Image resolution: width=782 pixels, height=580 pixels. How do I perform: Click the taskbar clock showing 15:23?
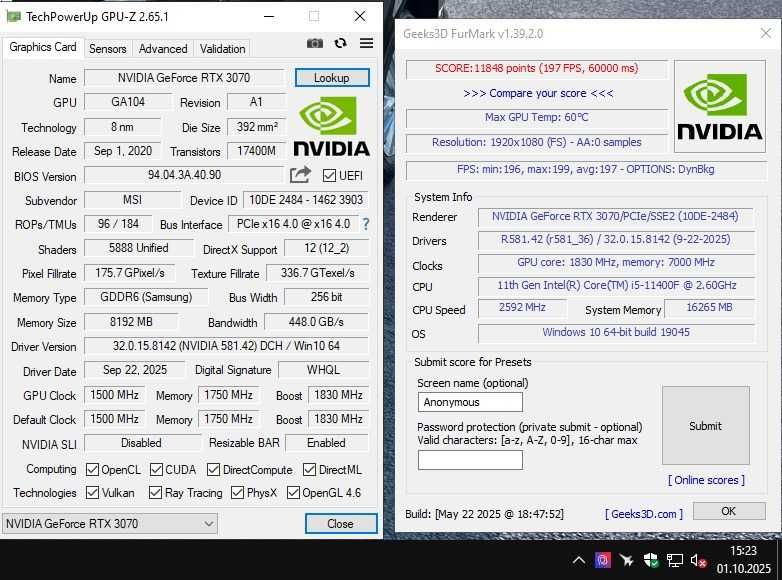tap(743, 551)
